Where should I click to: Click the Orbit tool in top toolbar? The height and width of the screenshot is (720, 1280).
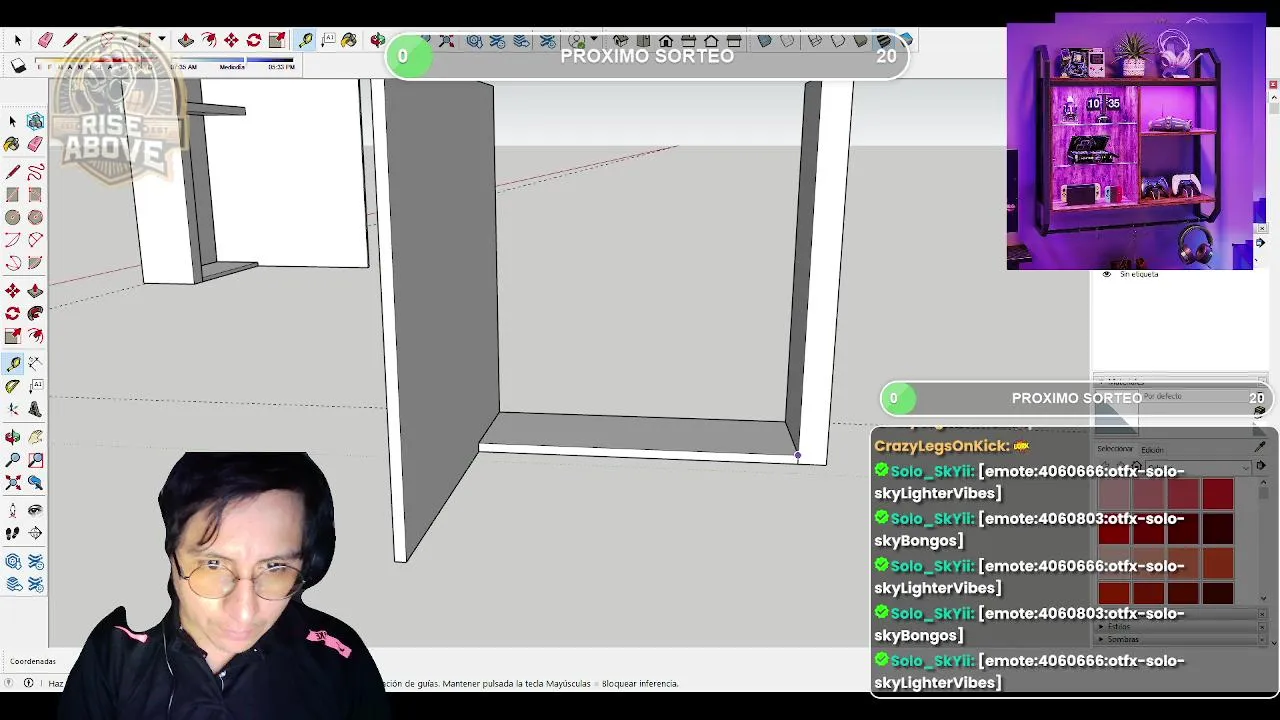click(377, 40)
